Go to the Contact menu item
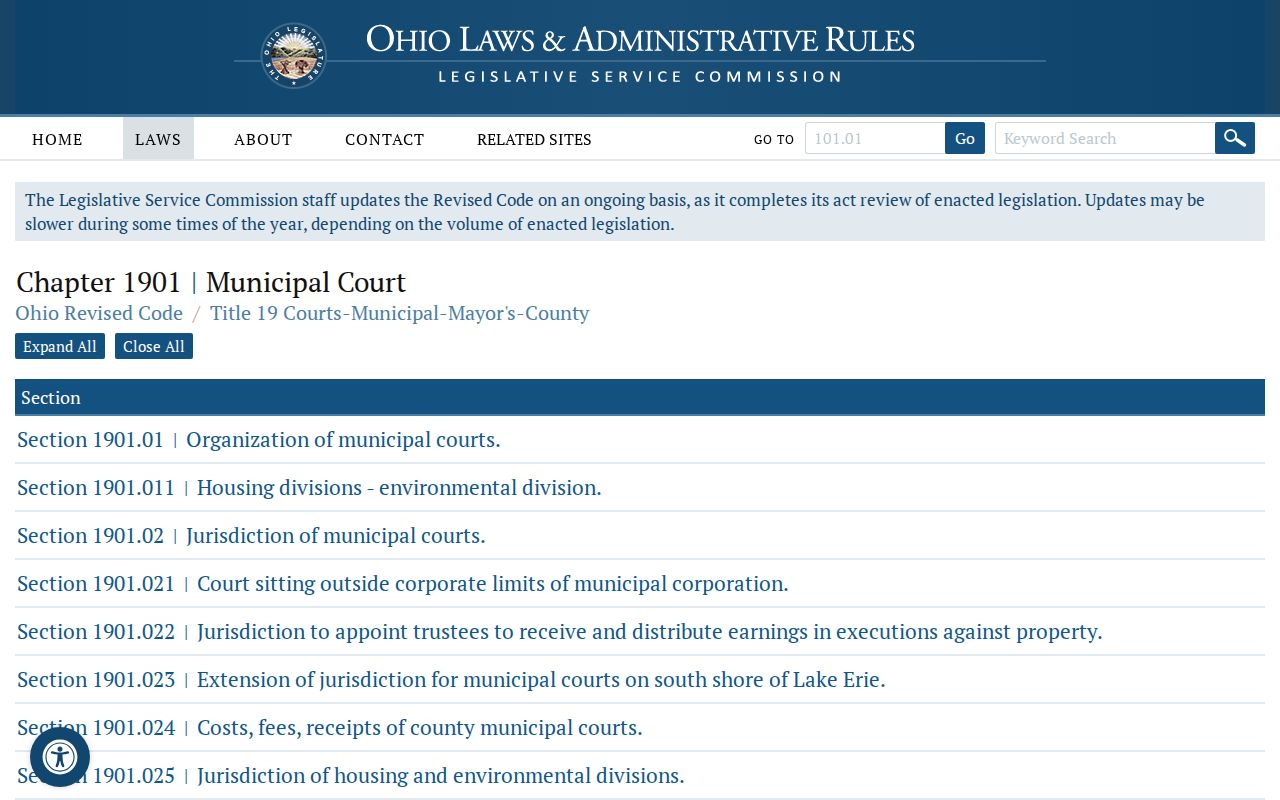 click(x=384, y=139)
